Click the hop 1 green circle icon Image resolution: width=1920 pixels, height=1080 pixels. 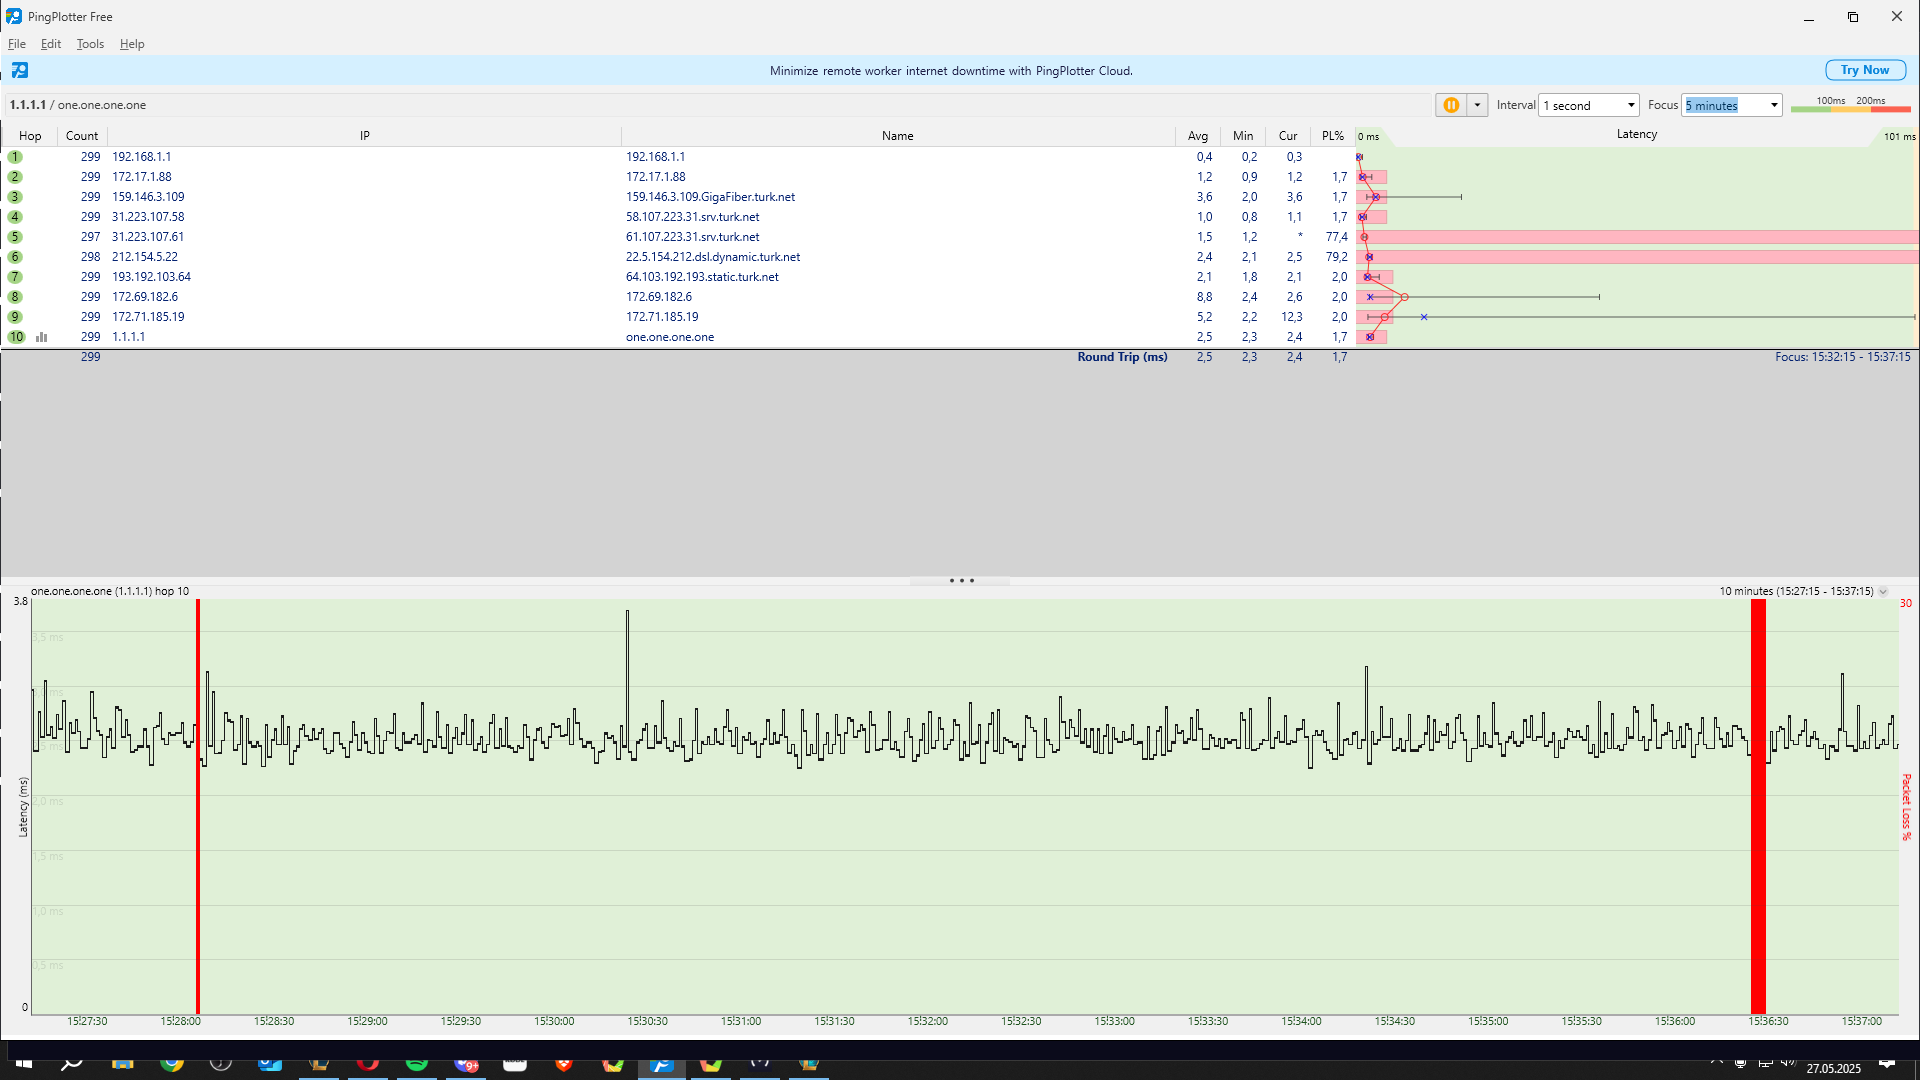coord(15,157)
